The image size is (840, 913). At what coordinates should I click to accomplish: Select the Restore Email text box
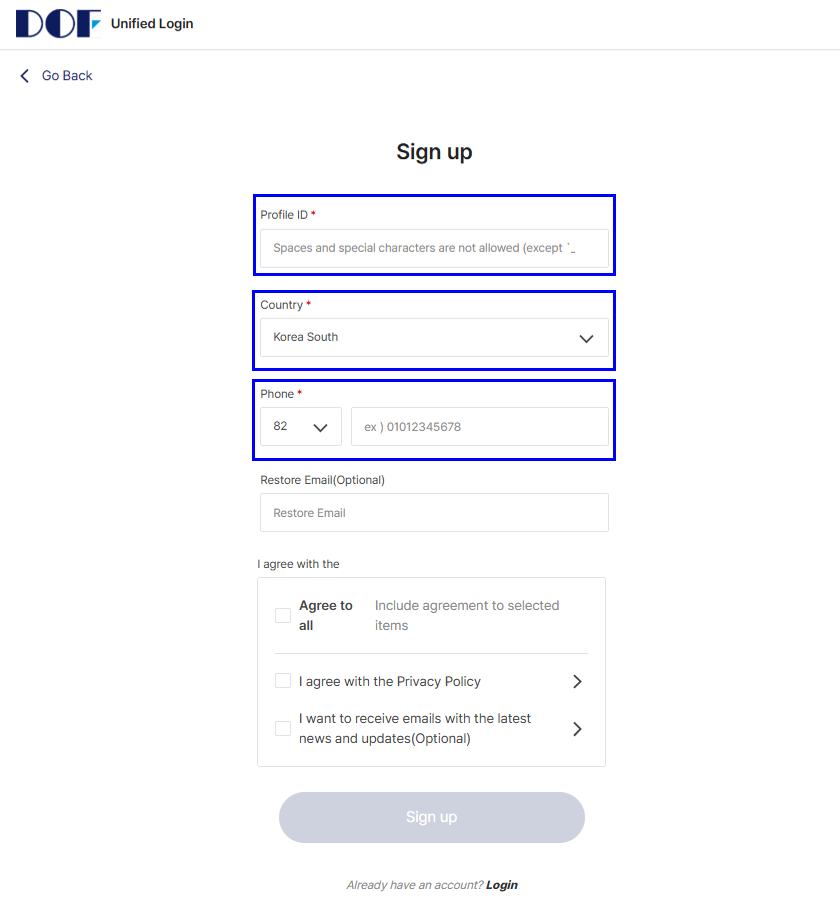[x=434, y=513]
